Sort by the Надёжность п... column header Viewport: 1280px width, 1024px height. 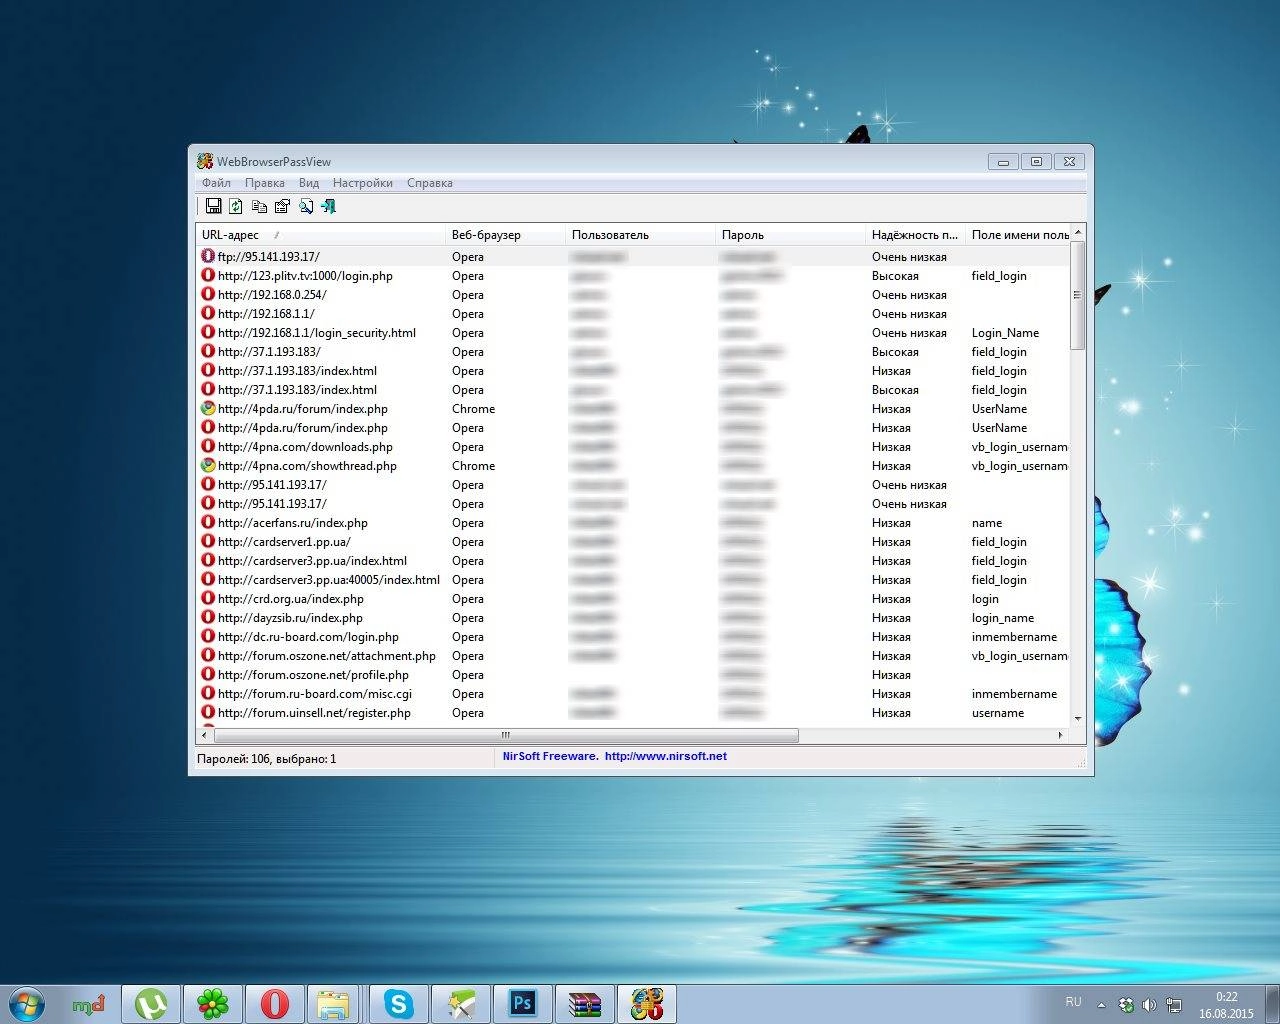click(x=915, y=235)
